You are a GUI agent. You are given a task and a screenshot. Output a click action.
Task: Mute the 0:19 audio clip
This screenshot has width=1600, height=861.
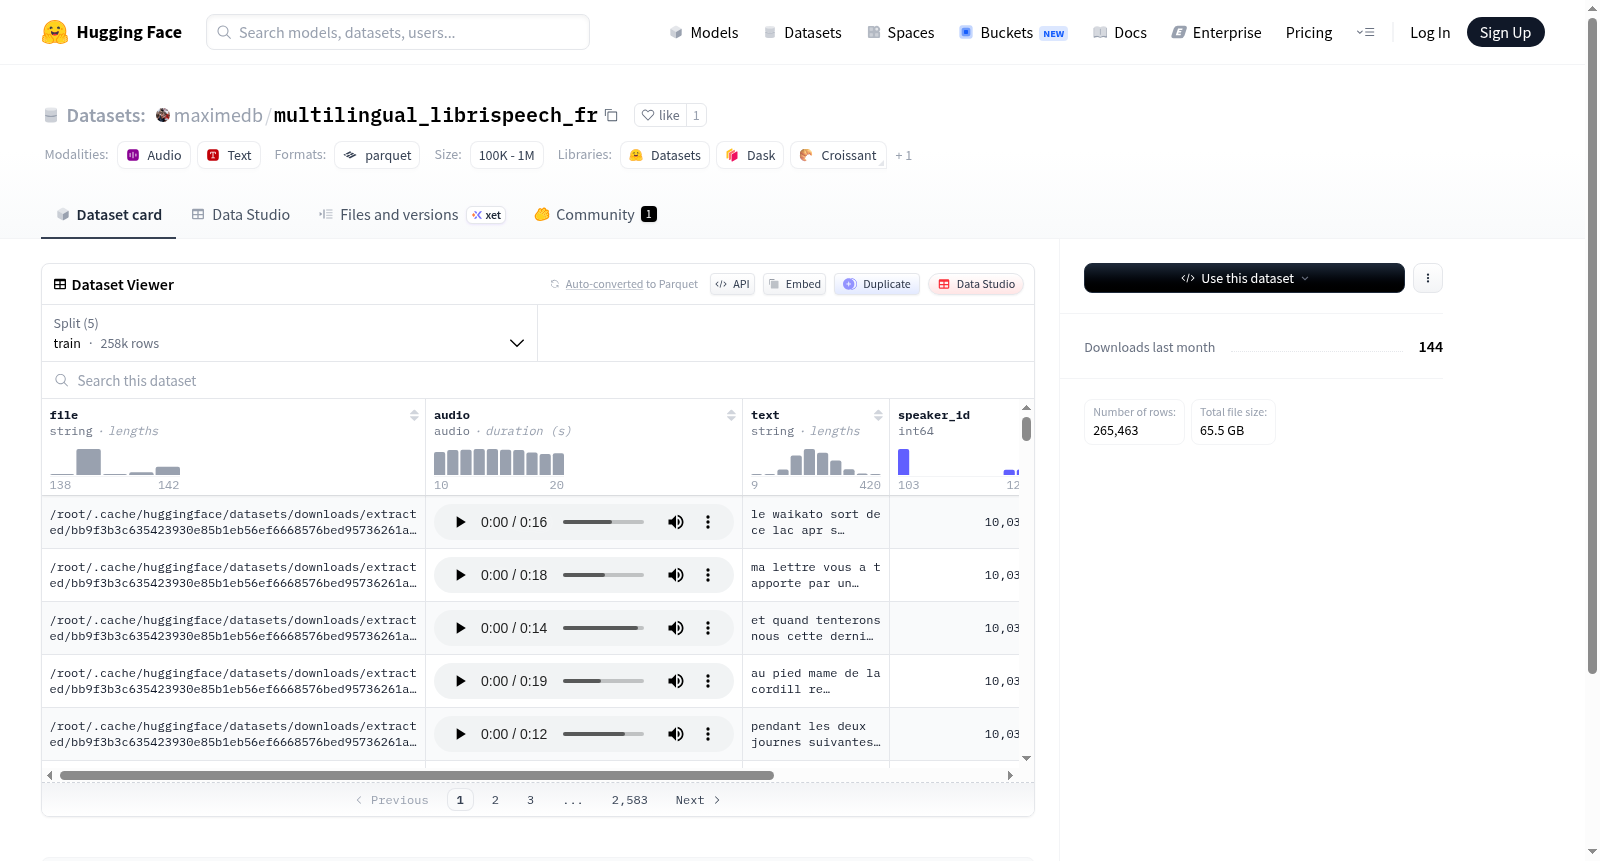tap(676, 681)
